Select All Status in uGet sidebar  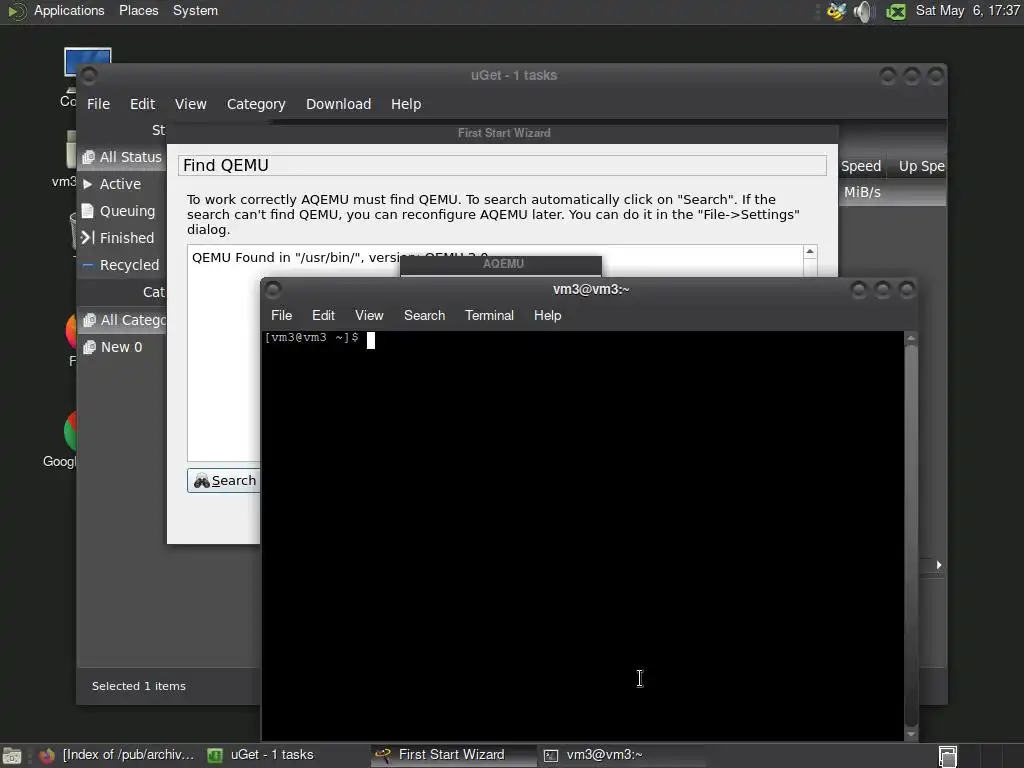(x=122, y=157)
